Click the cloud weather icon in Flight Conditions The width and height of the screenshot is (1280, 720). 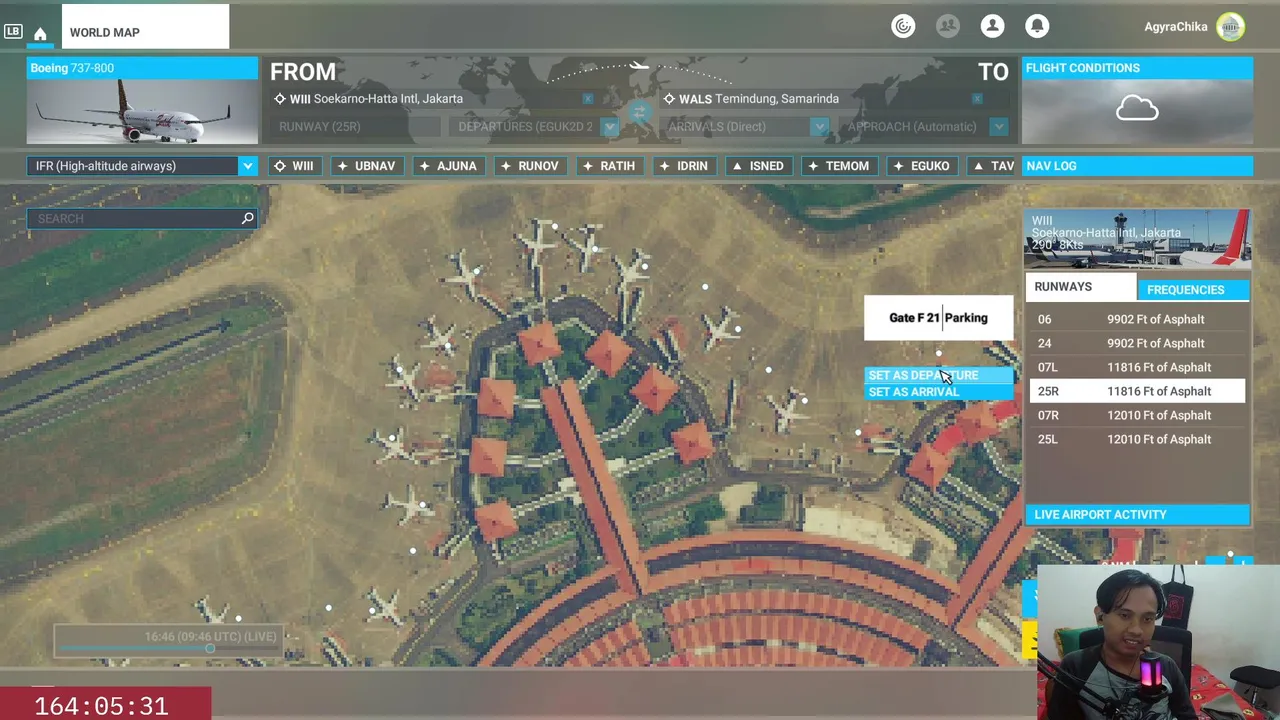pos(1137,108)
